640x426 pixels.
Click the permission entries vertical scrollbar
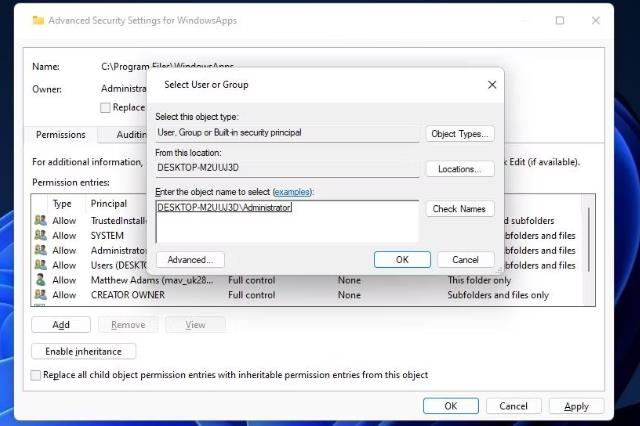pos(589,240)
